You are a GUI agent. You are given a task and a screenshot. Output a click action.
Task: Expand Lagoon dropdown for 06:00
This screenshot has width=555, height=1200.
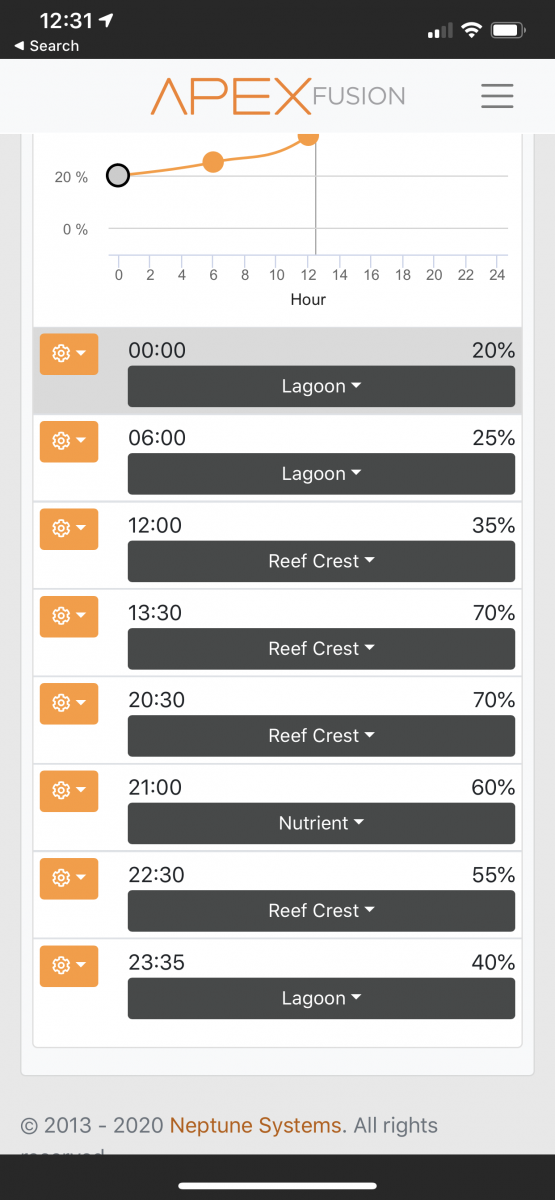pos(321,474)
